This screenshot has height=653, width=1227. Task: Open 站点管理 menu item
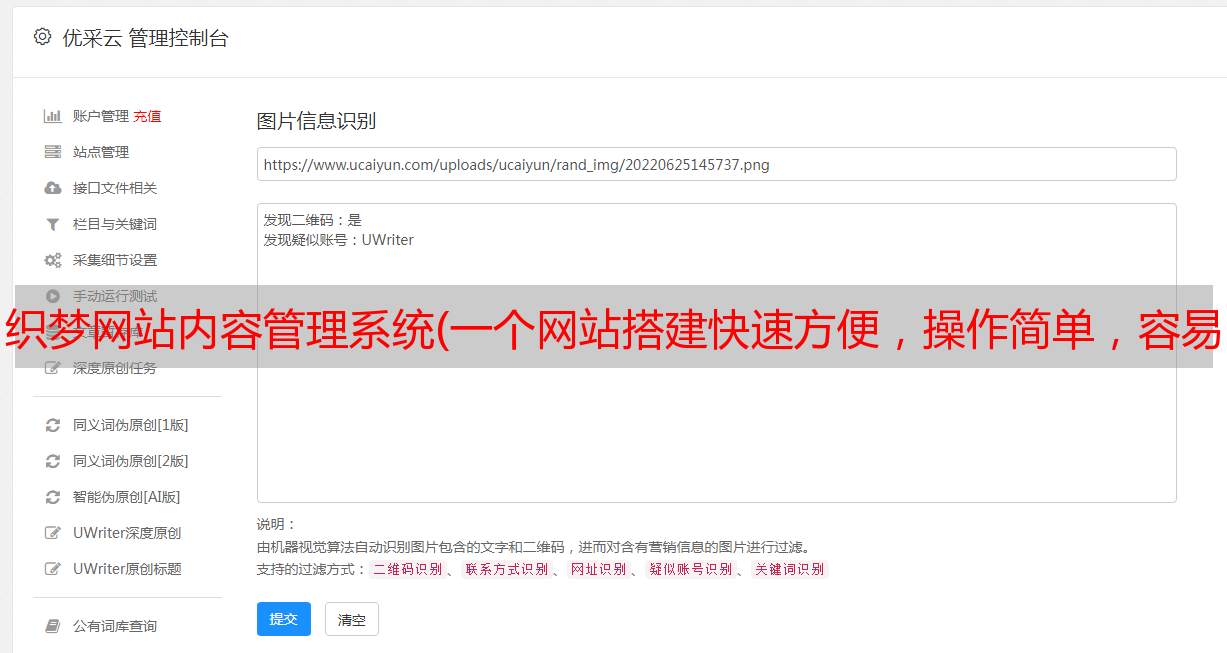[101, 152]
